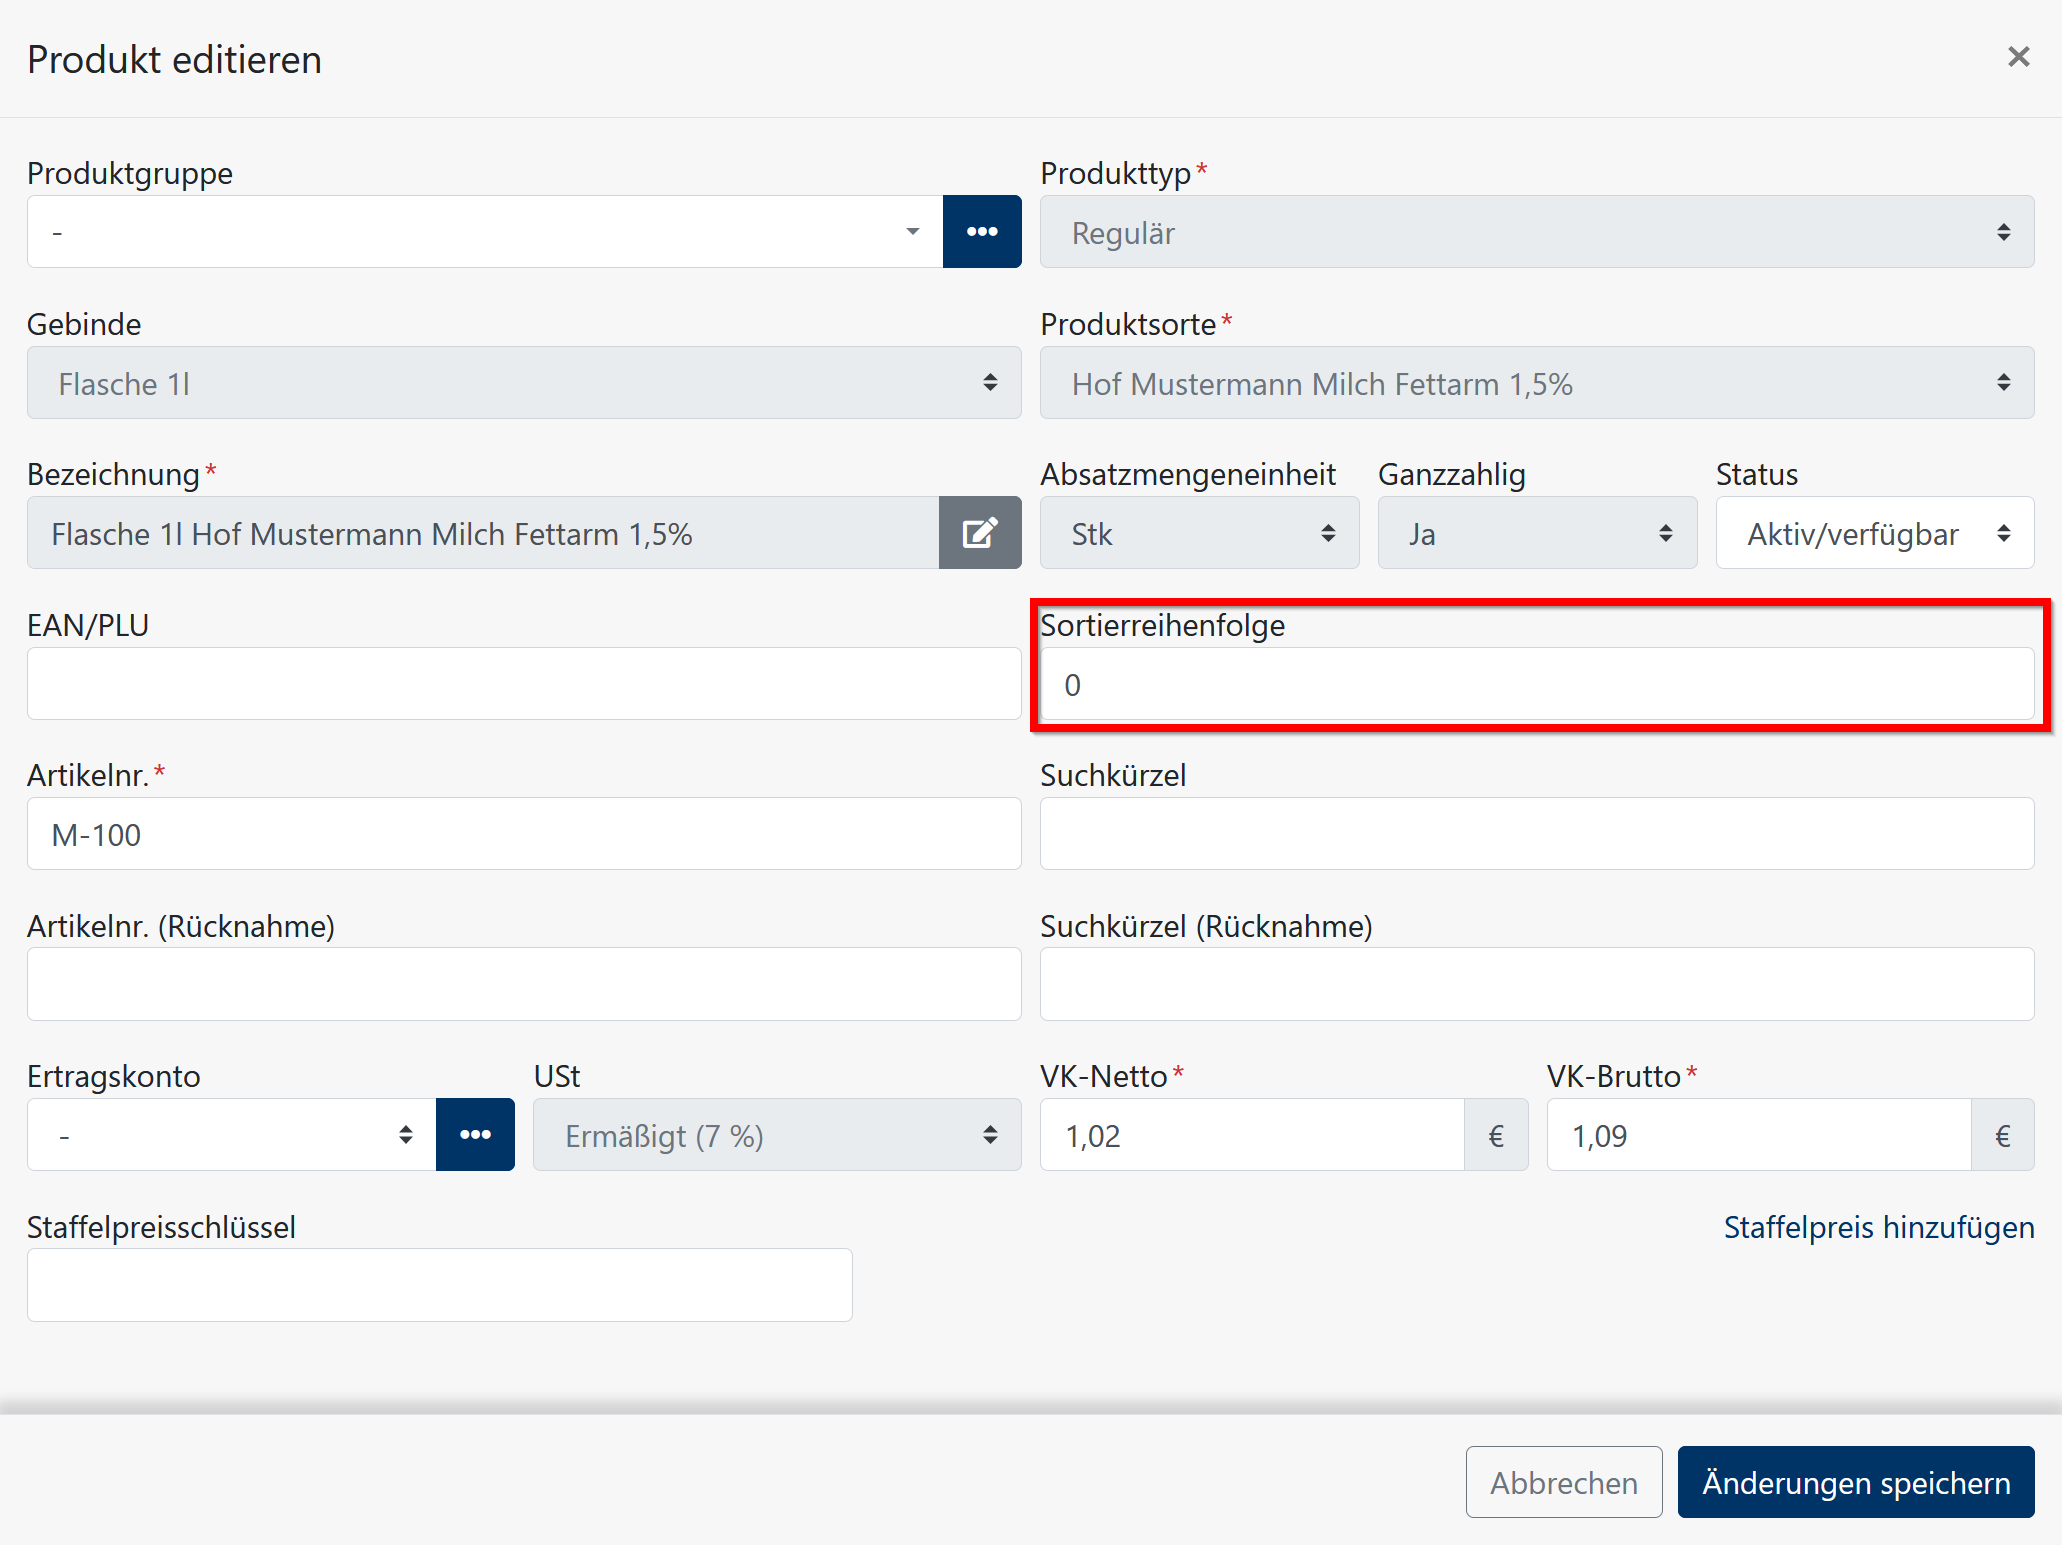Click the Sortierreihenfolge input field
The height and width of the screenshot is (1545, 2062).
1537,684
